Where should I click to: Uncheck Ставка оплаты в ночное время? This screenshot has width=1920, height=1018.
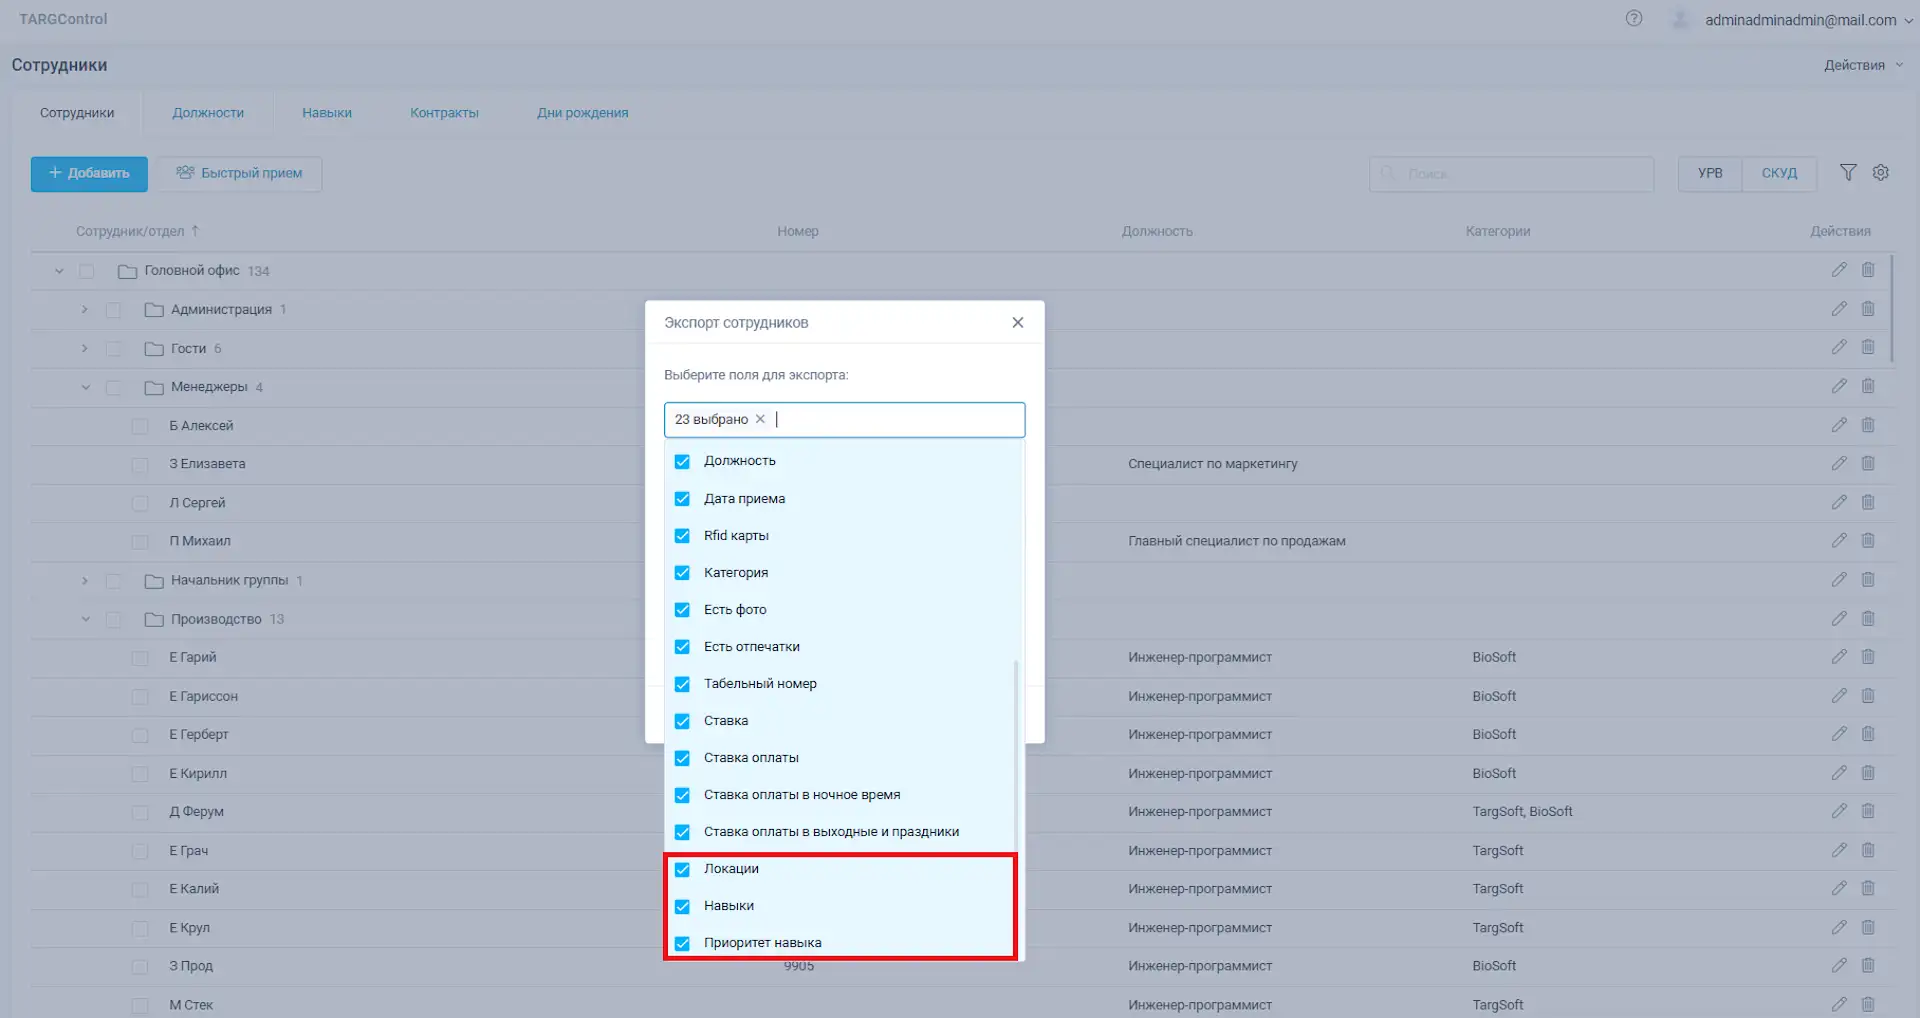(682, 795)
